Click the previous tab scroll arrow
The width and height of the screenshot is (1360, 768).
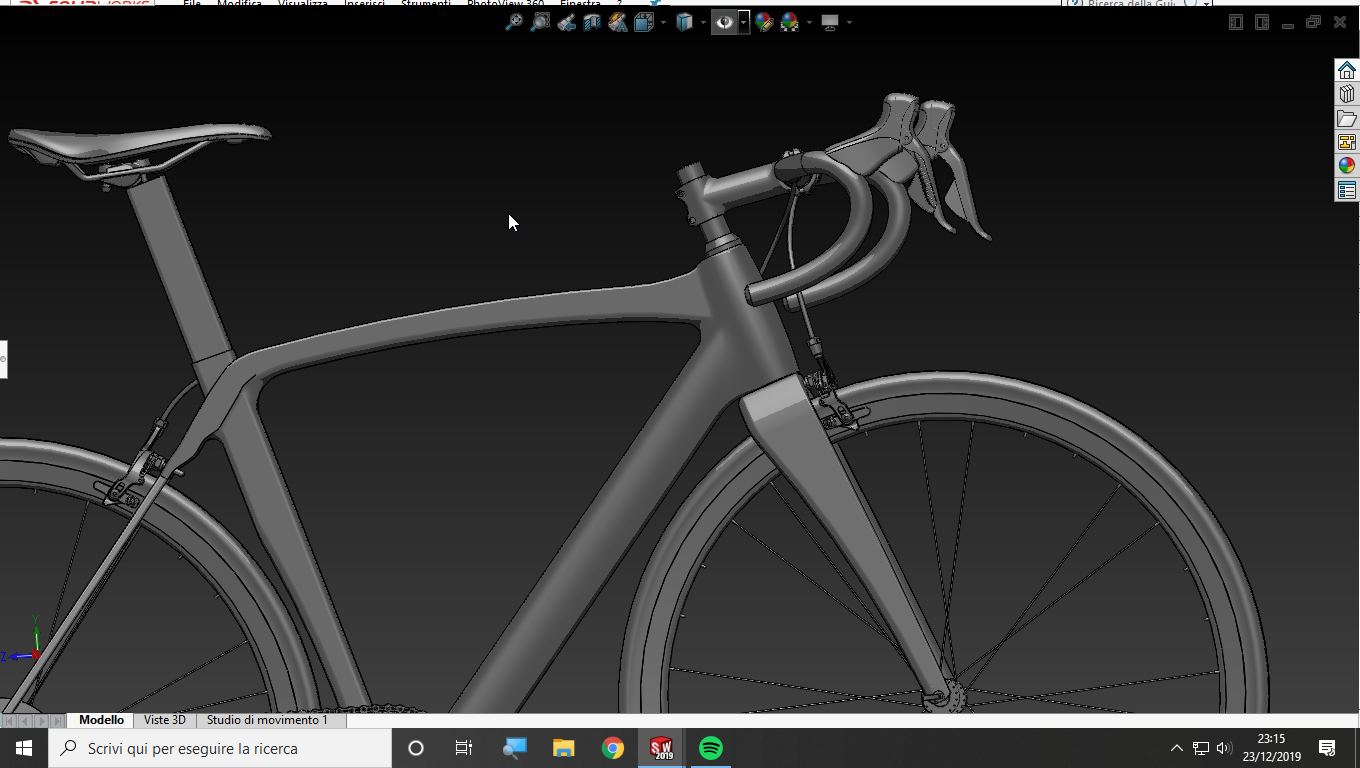coord(25,721)
